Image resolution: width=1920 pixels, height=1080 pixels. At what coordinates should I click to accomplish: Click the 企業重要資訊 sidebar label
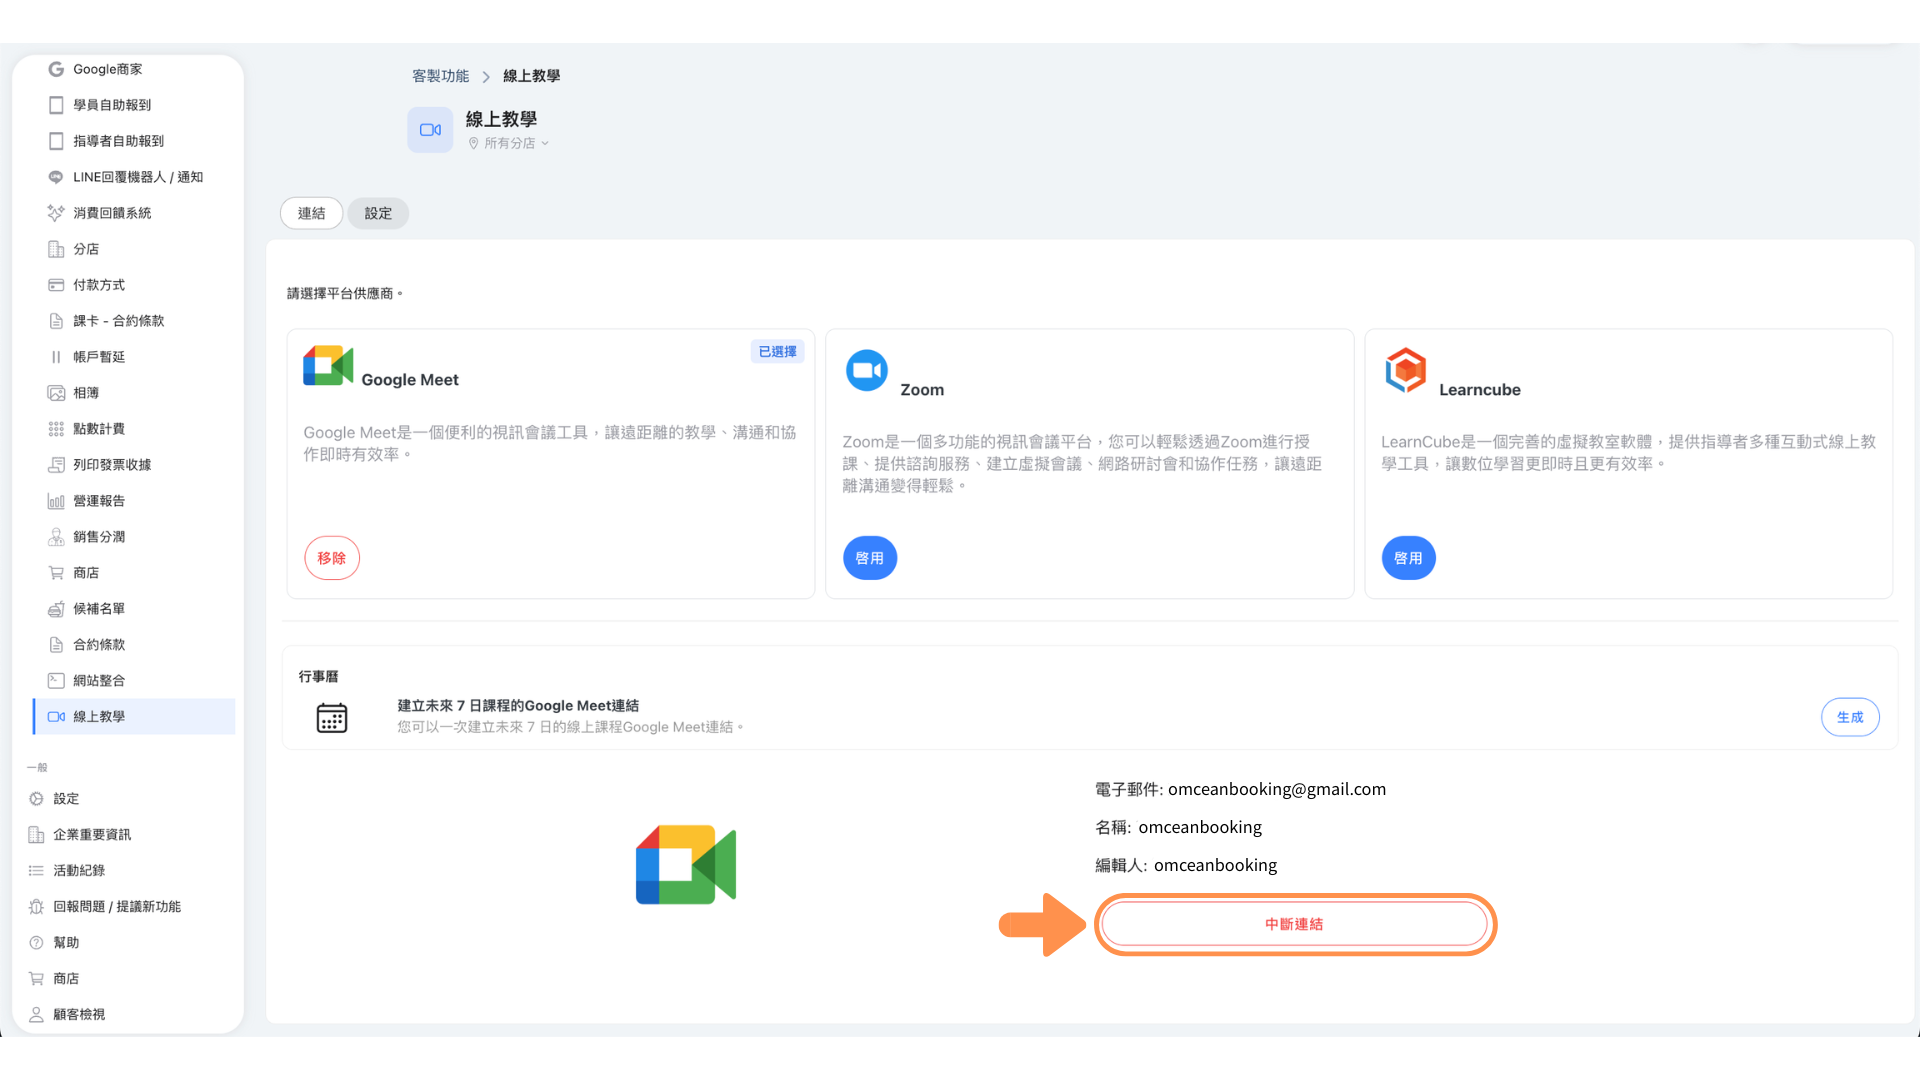[92, 835]
